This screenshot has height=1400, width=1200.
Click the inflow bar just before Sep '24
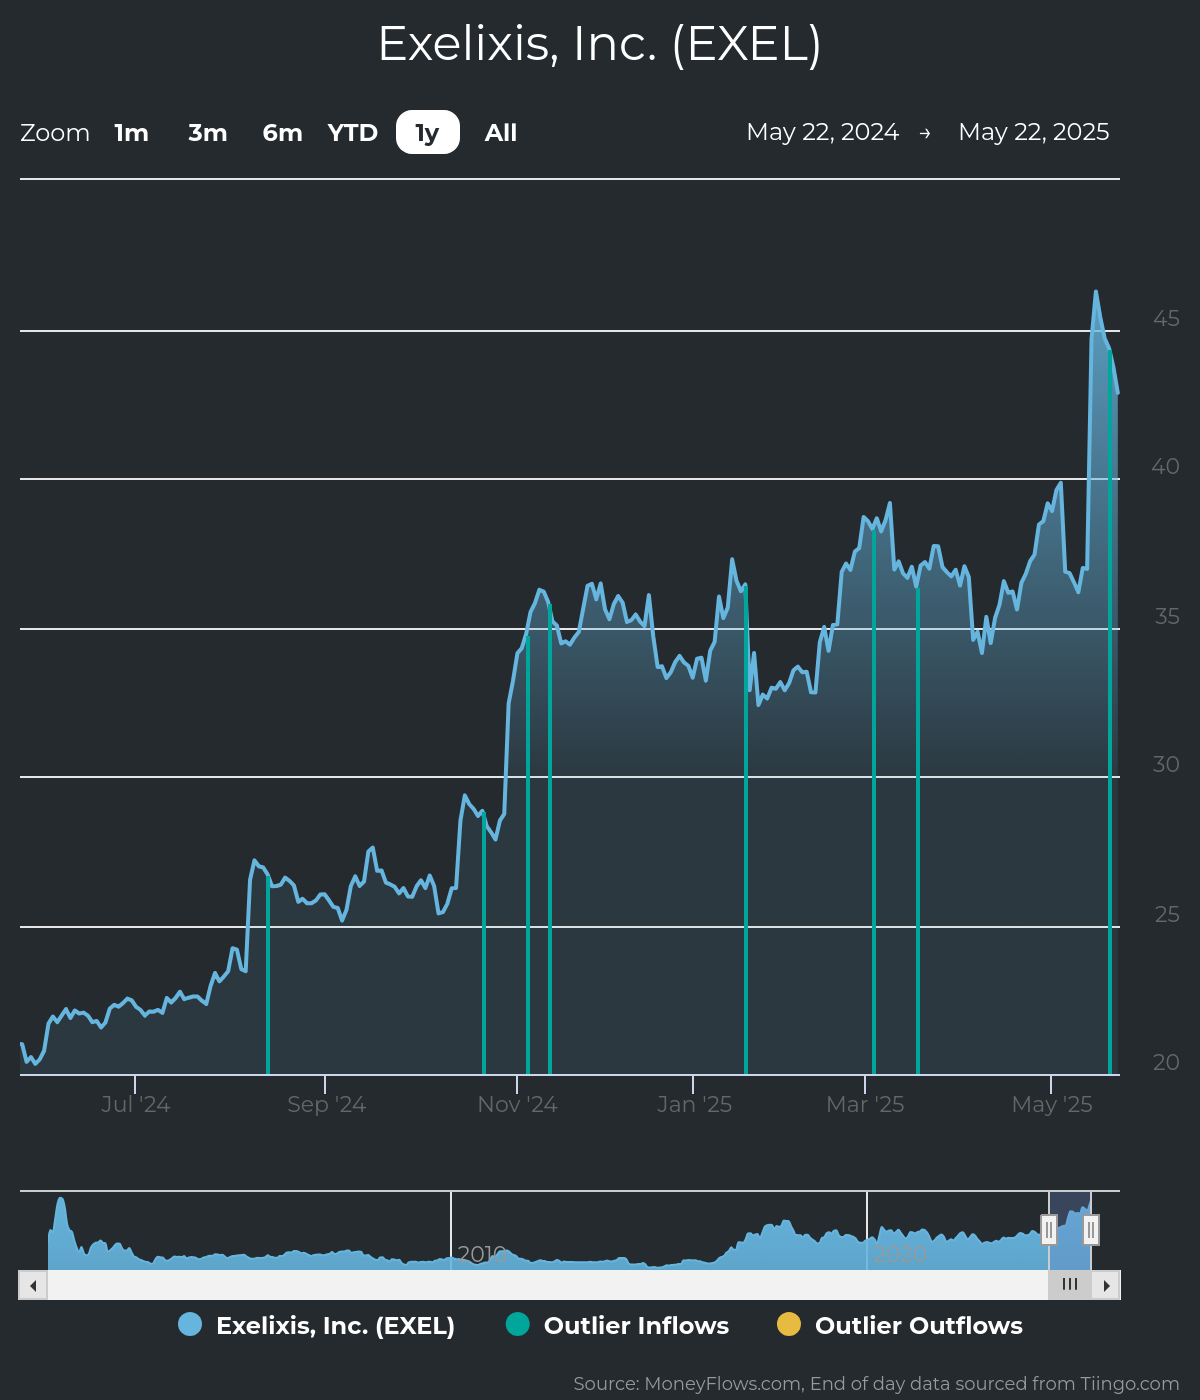[x=268, y=975]
